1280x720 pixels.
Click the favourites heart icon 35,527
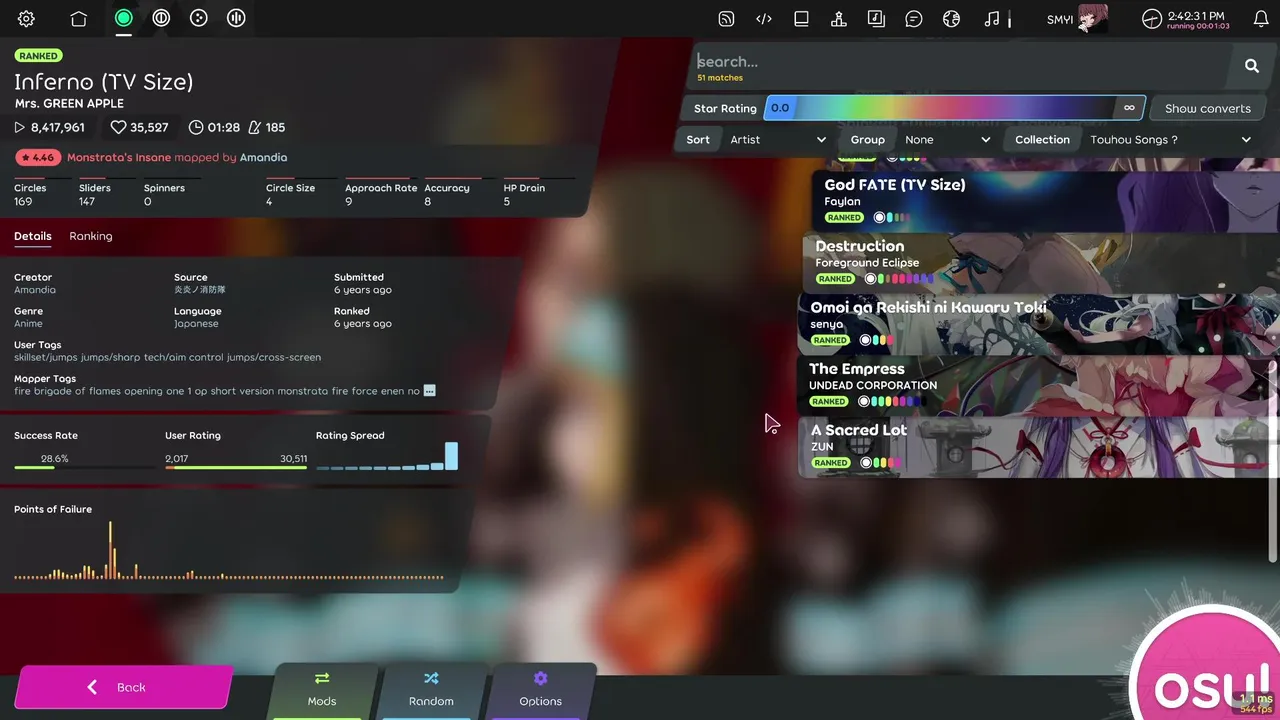(x=118, y=128)
